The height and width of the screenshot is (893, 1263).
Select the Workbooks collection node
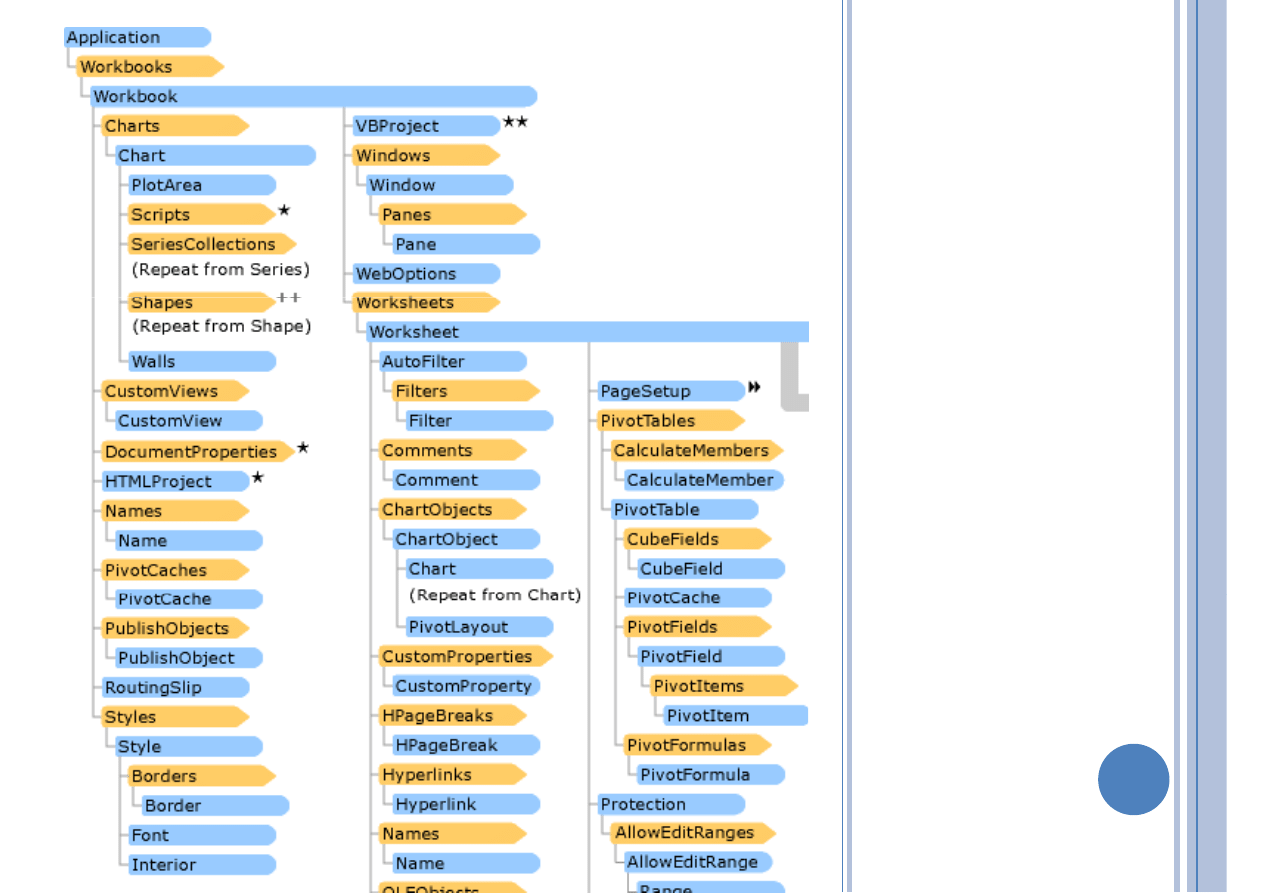point(150,67)
